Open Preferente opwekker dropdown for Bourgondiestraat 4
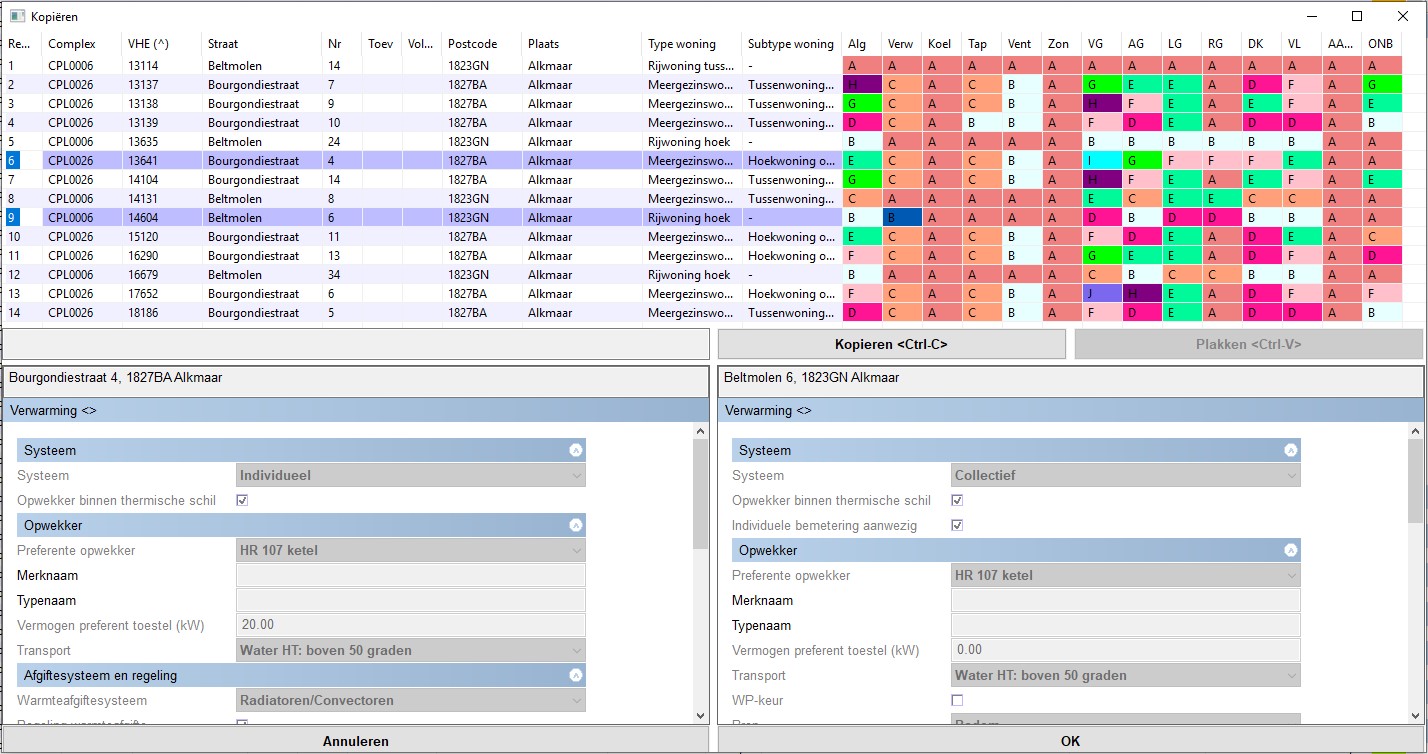This screenshot has width=1428, height=754. tap(411, 550)
